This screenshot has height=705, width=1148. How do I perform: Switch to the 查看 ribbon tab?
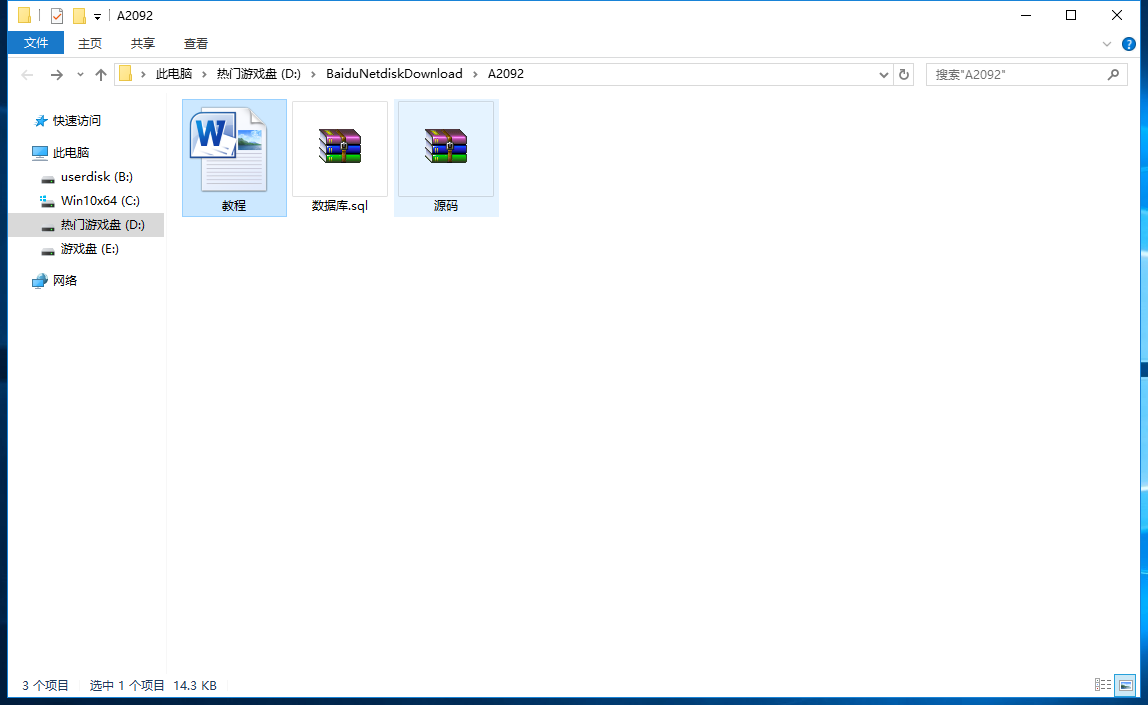(196, 43)
